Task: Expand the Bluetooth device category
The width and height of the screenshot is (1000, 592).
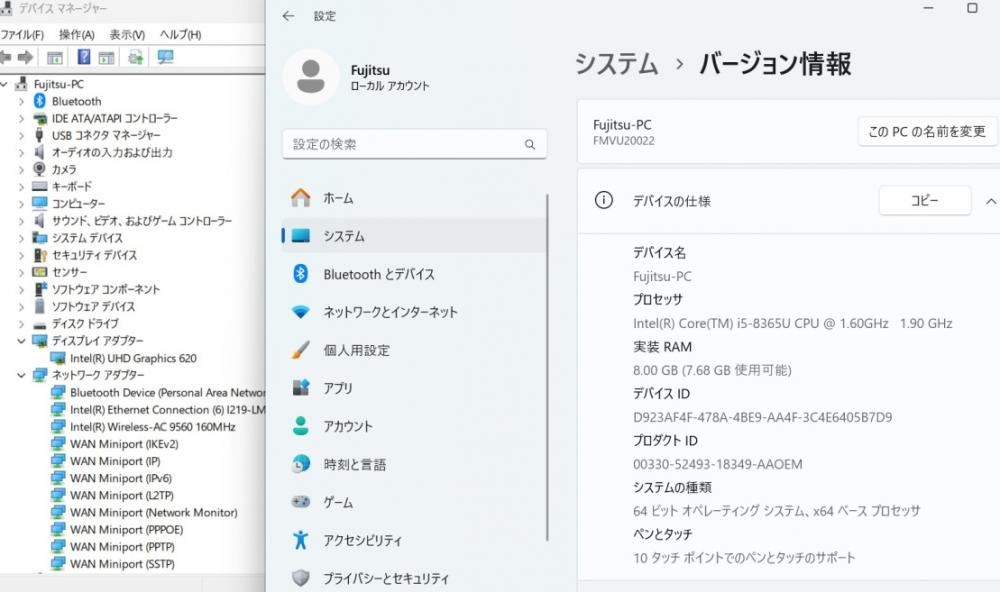Action: pos(22,101)
